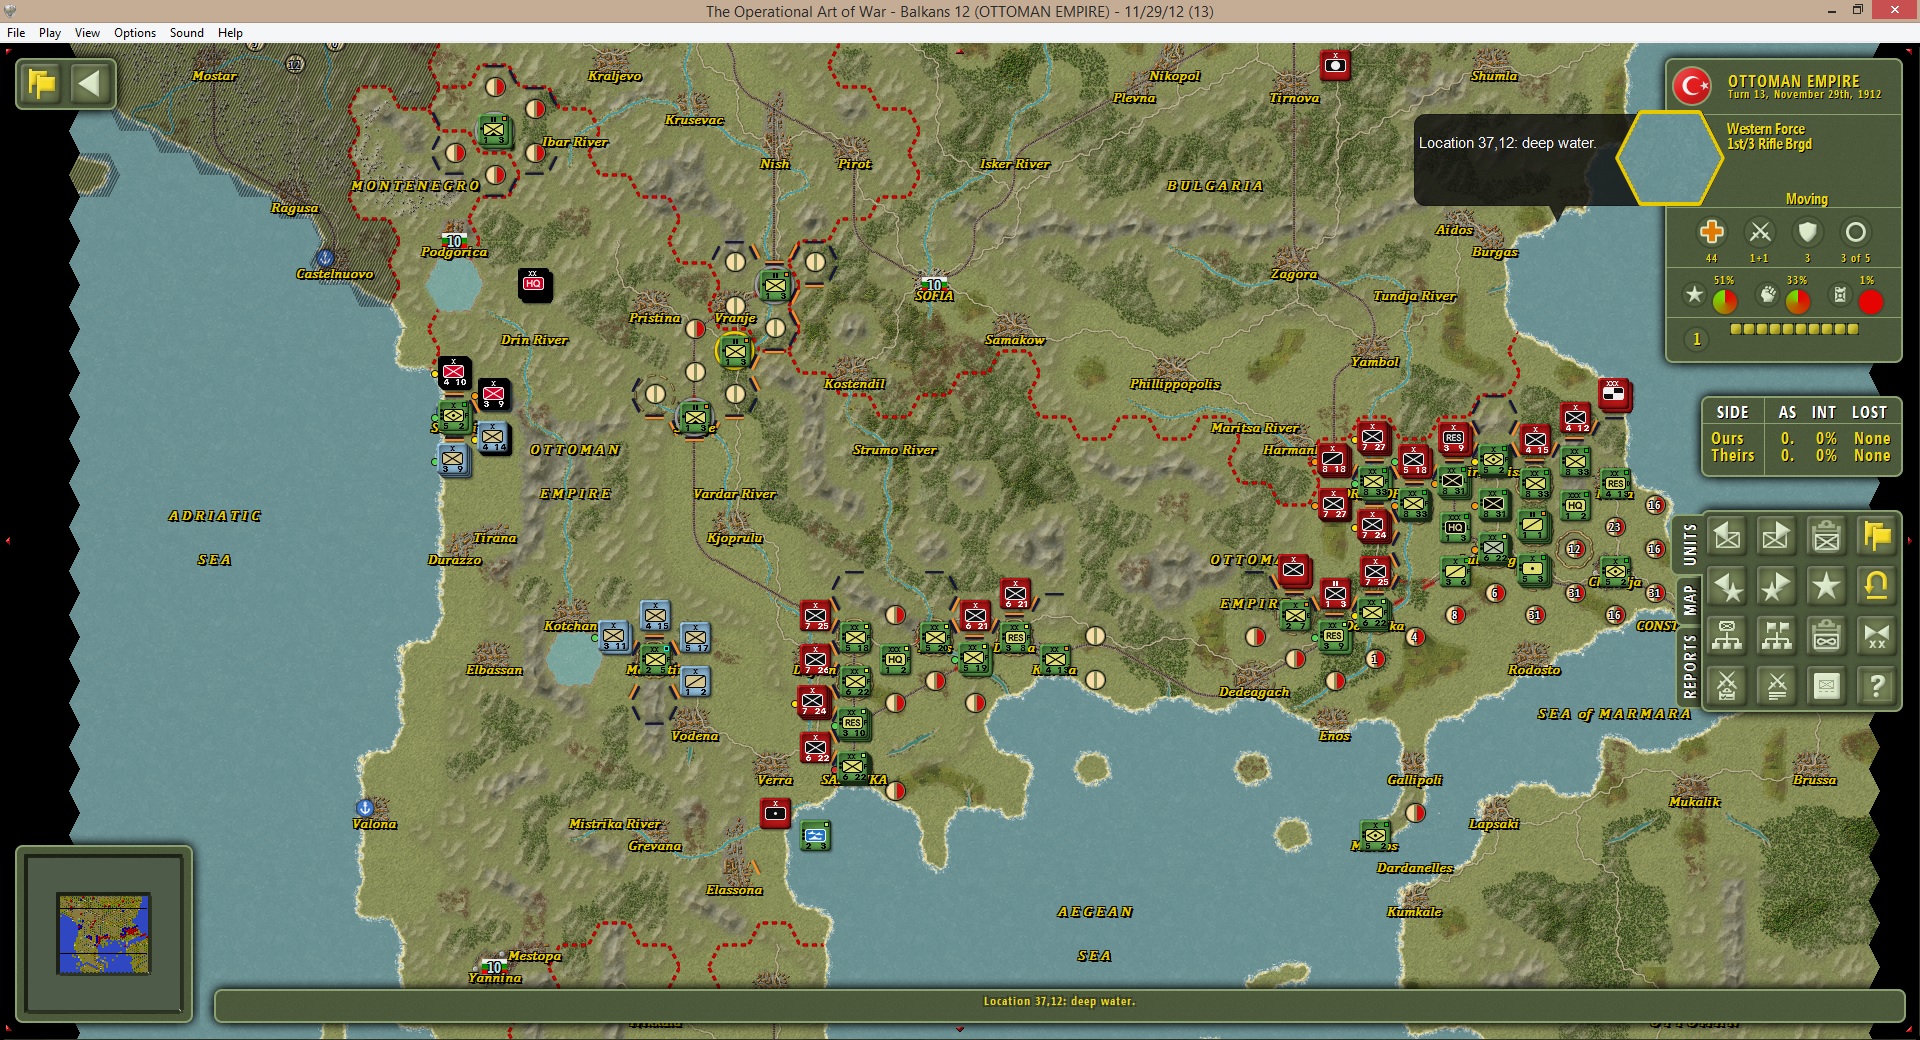The height and width of the screenshot is (1040, 1920).
Task: Switch to the MAP tab
Action: coord(1689,600)
